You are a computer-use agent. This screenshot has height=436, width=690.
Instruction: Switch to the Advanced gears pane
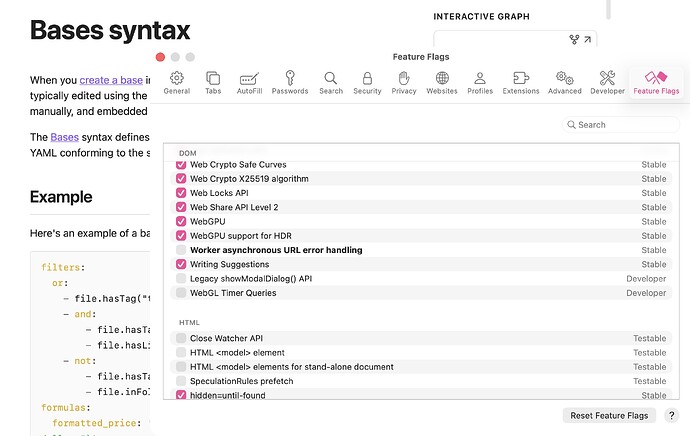[564, 82]
